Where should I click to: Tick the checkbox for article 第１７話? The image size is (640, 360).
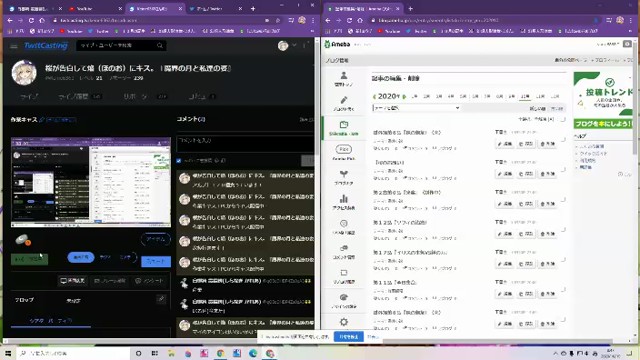(x=563, y=259)
